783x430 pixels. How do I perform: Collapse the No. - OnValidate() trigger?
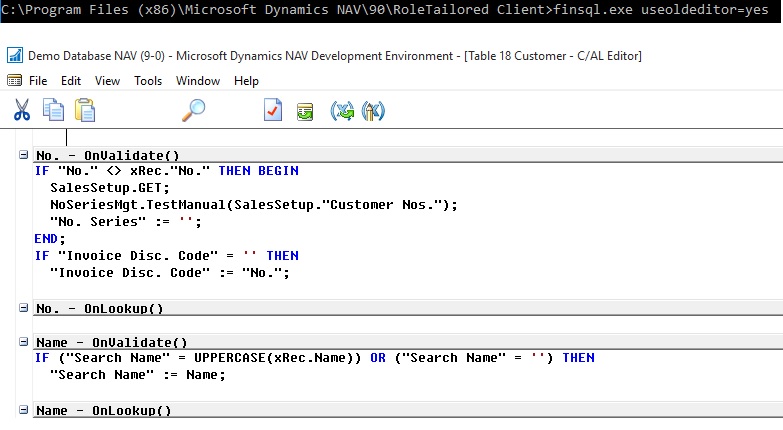(x=23, y=155)
